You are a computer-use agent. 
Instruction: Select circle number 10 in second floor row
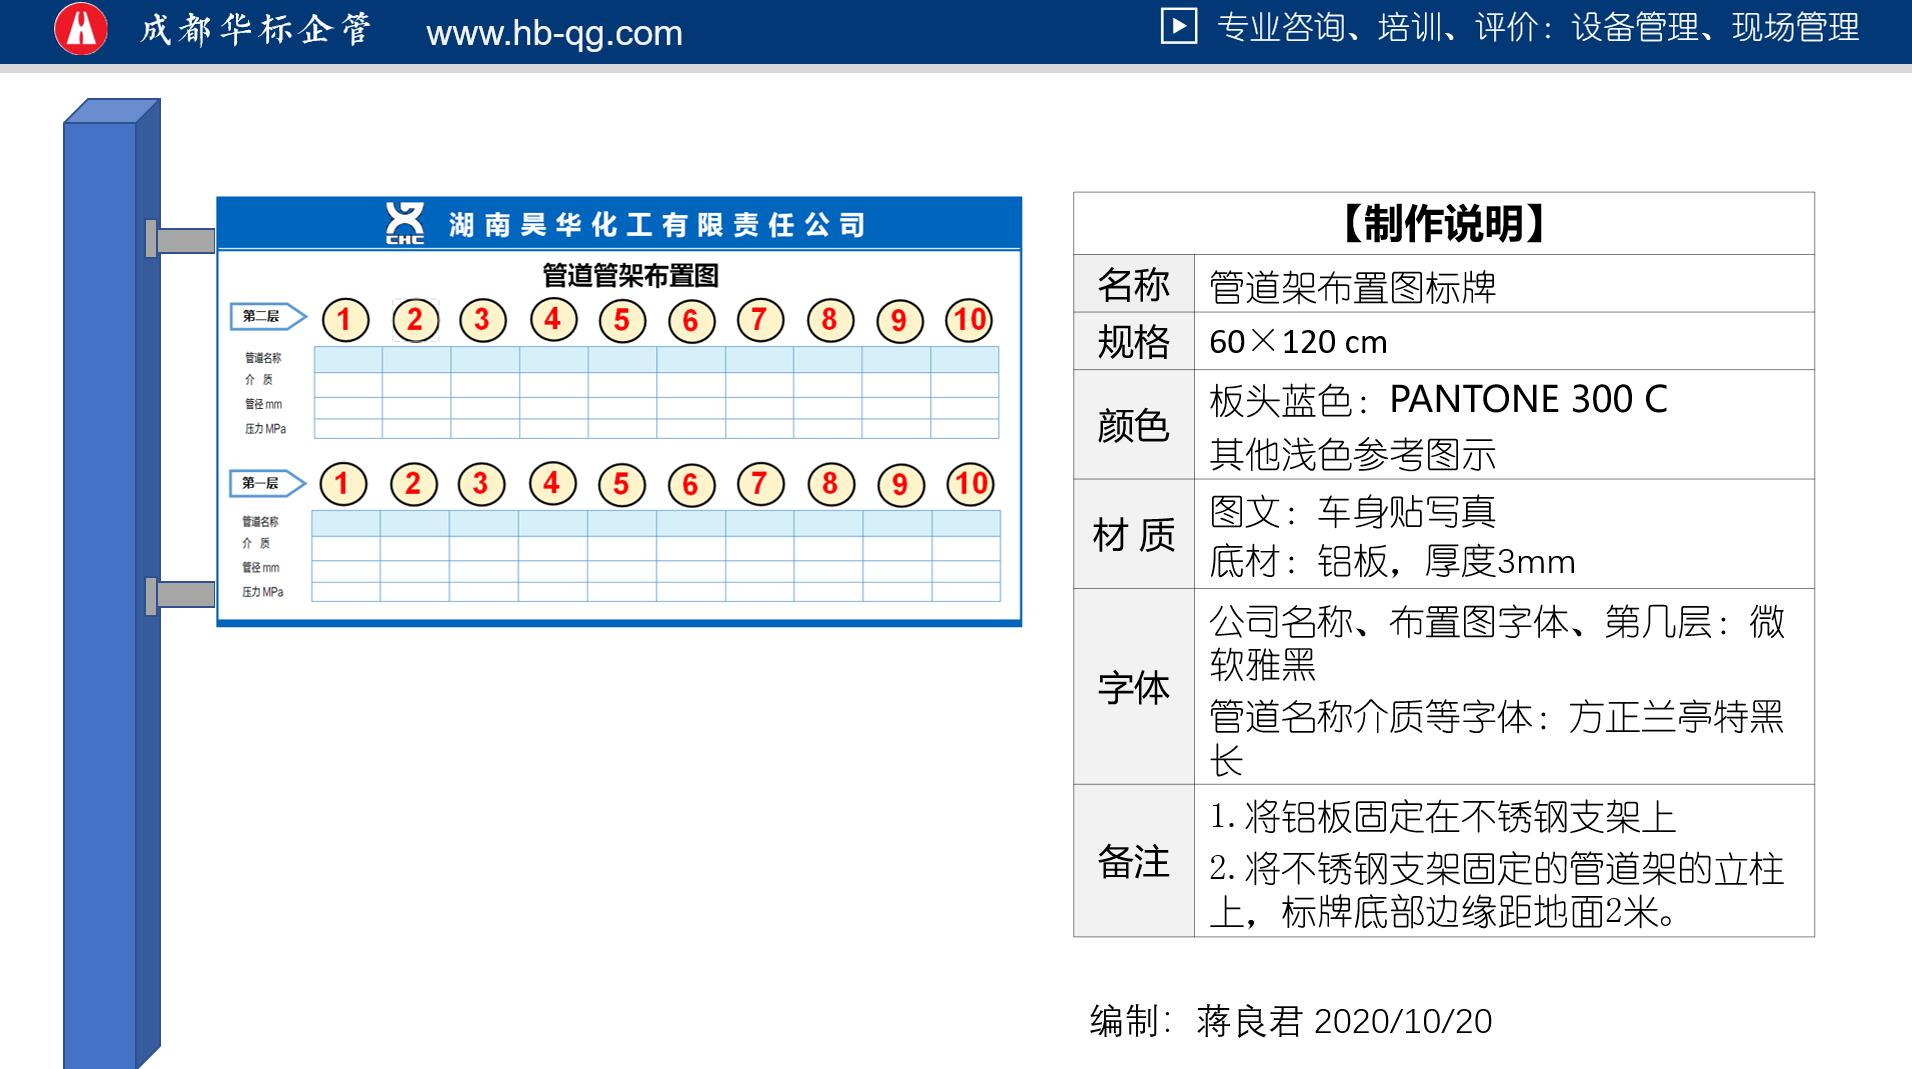click(x=968, y=320)
